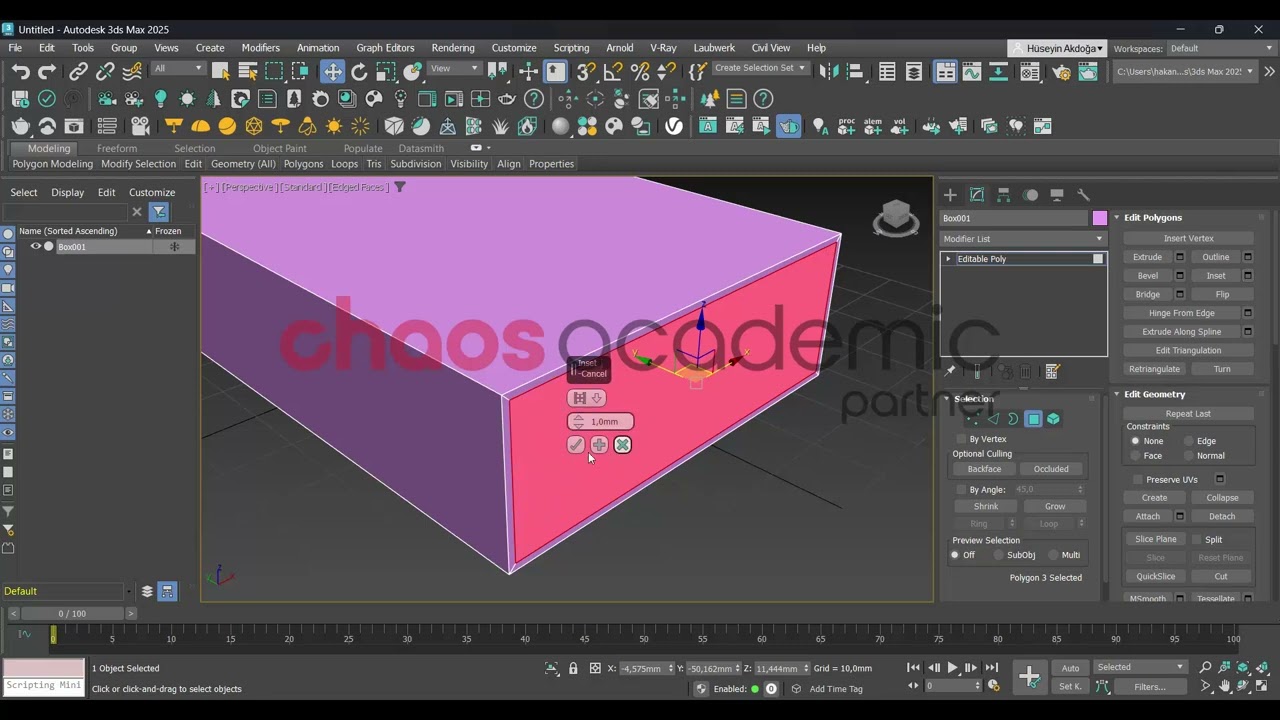Click the Align tool icon

[x=855, y=71]
